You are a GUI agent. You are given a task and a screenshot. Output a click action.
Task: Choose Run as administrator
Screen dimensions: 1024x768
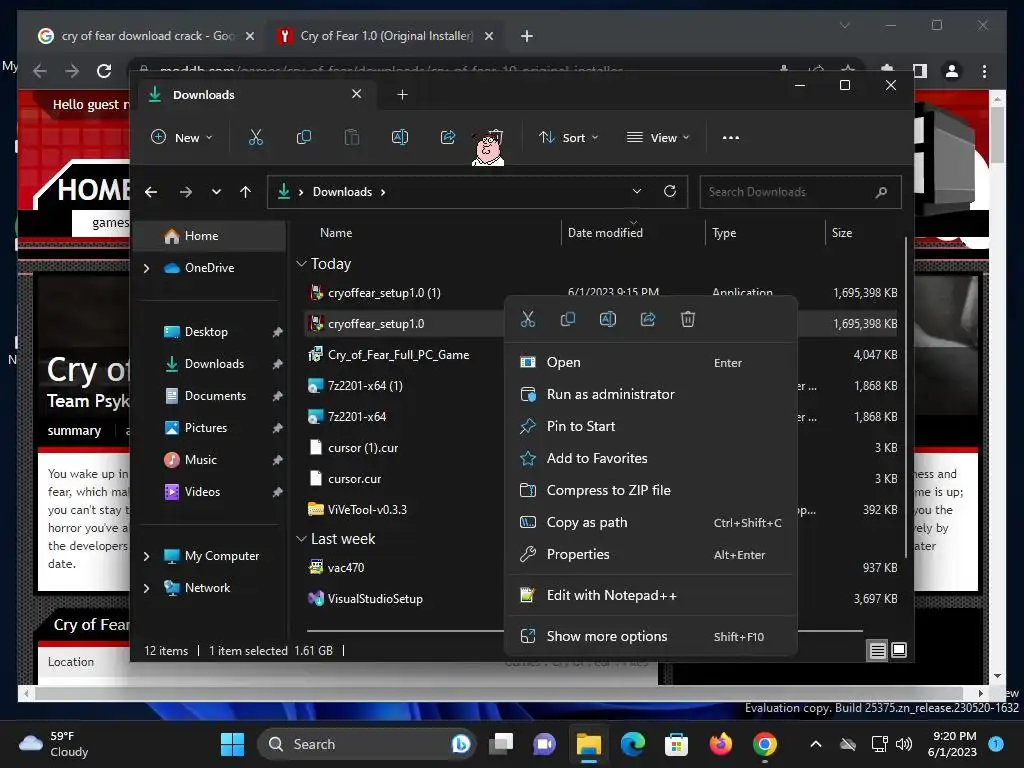click(651, 394)
